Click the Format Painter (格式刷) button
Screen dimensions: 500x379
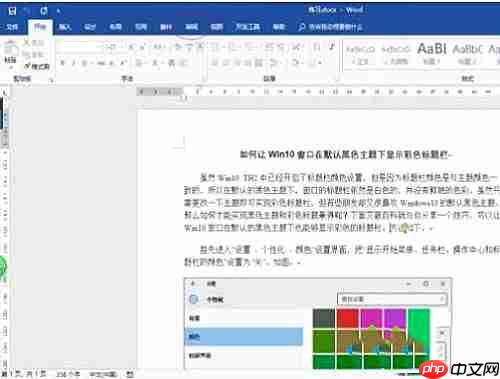click(37, 66)
